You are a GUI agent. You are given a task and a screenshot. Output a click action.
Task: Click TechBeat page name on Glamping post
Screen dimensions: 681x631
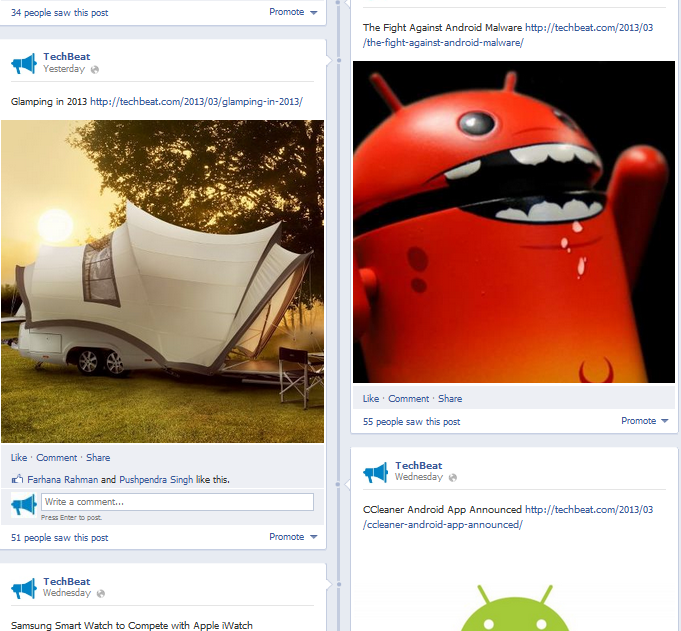(x=67, y=56)
